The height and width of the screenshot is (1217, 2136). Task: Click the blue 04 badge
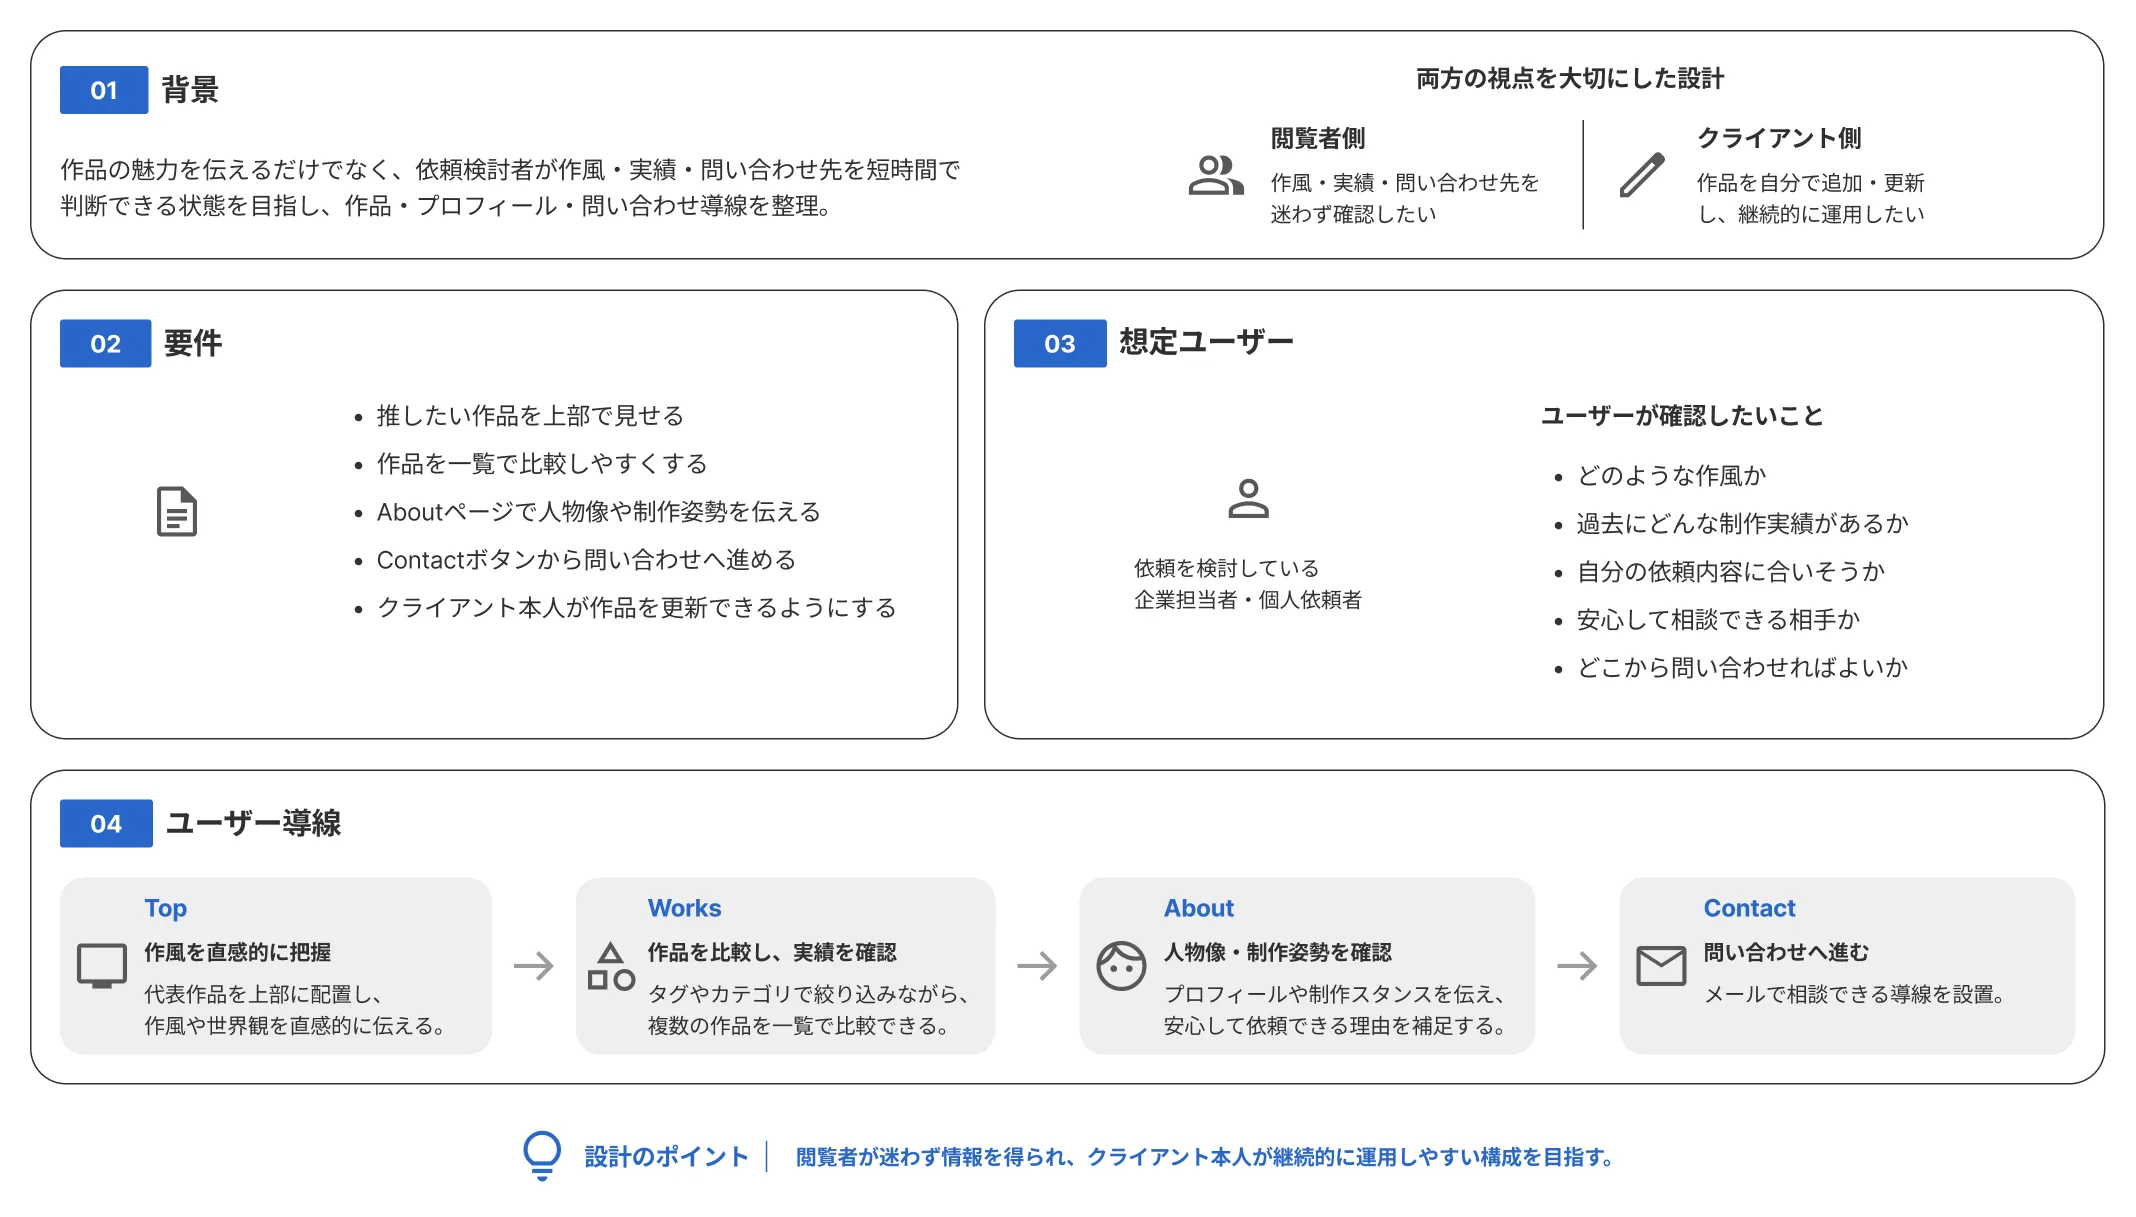[x=106, y=823]
